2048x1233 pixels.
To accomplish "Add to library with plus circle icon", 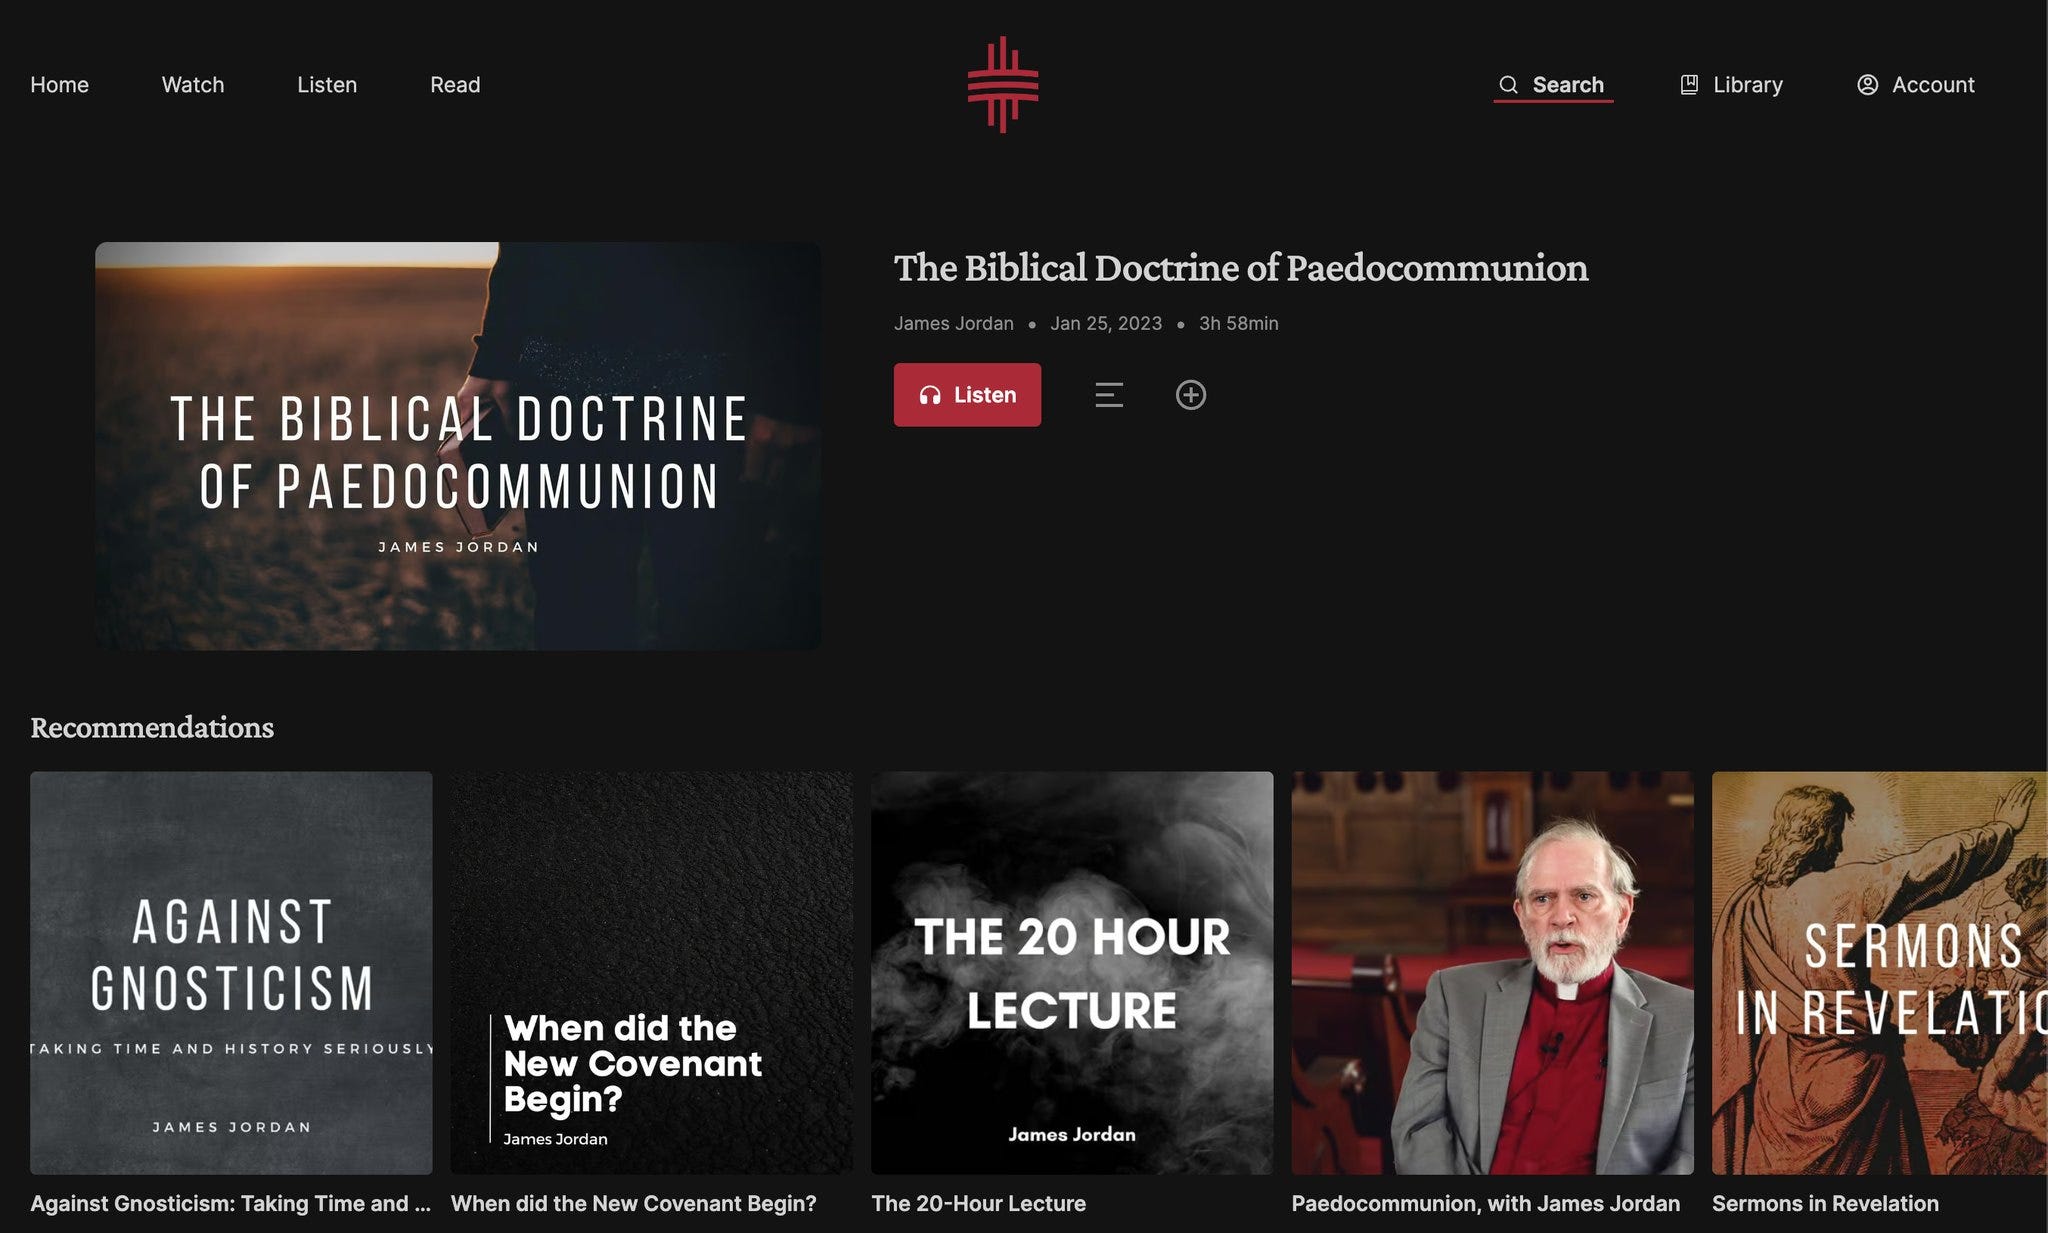I will click(x=1190, y=395).
